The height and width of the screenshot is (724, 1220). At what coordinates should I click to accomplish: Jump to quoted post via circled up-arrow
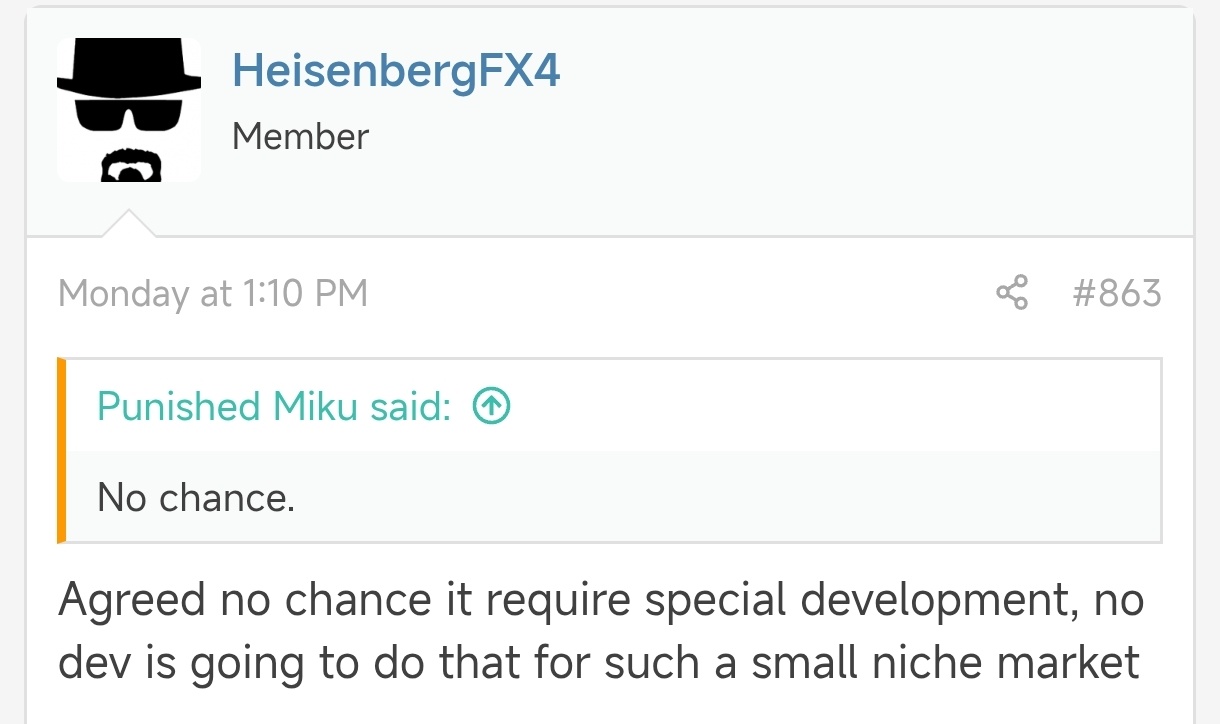[491, 406]
